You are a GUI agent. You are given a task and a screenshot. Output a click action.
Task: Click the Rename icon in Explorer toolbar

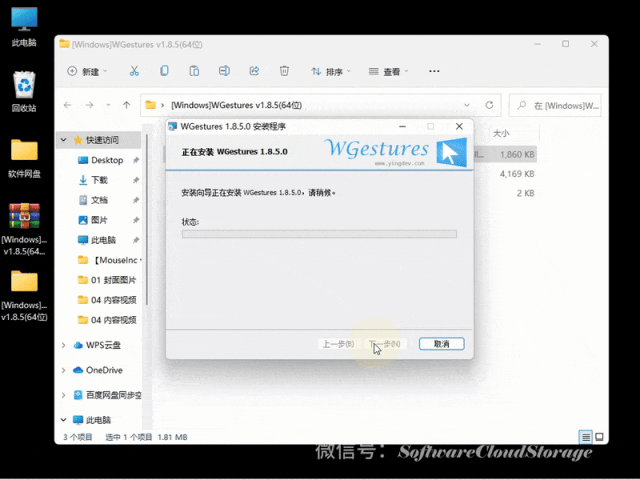click(224, 71)
